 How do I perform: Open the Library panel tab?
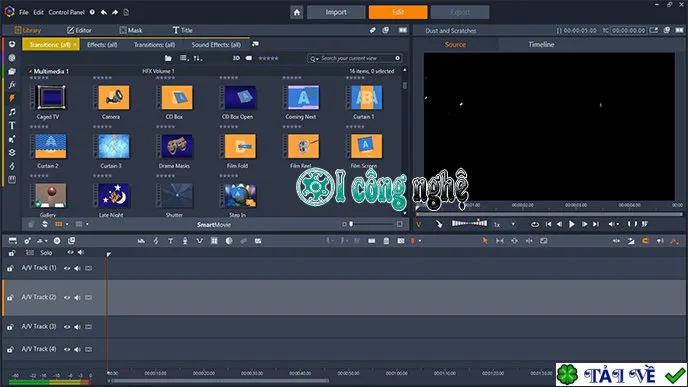[28, 30]
